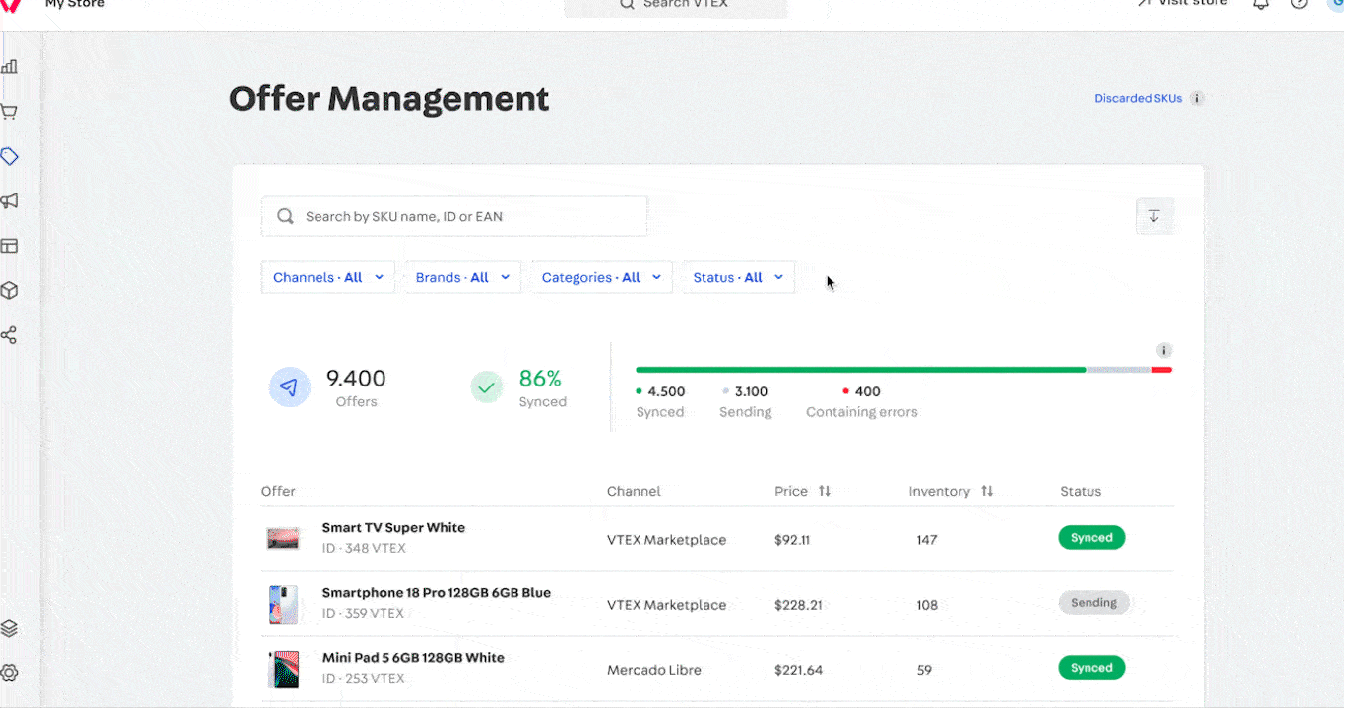Open the box inventory sidebar icon
This screenshot has width=1345, height=708.
(10, 291)
